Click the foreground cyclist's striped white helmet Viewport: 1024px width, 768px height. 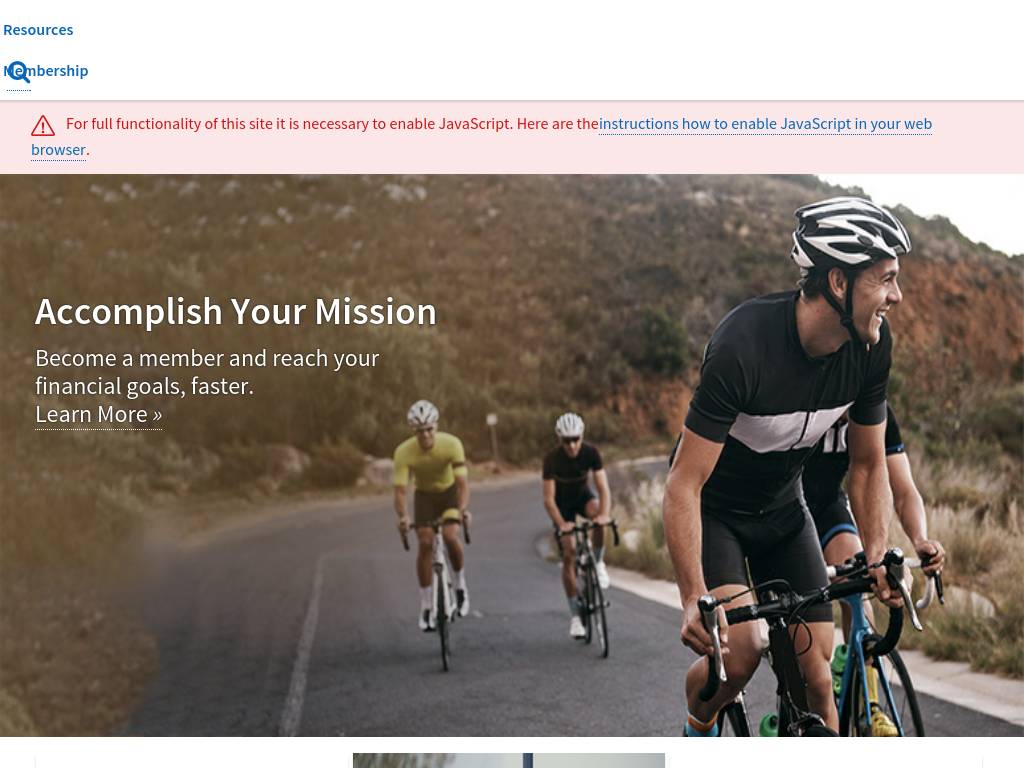point(850,232)
